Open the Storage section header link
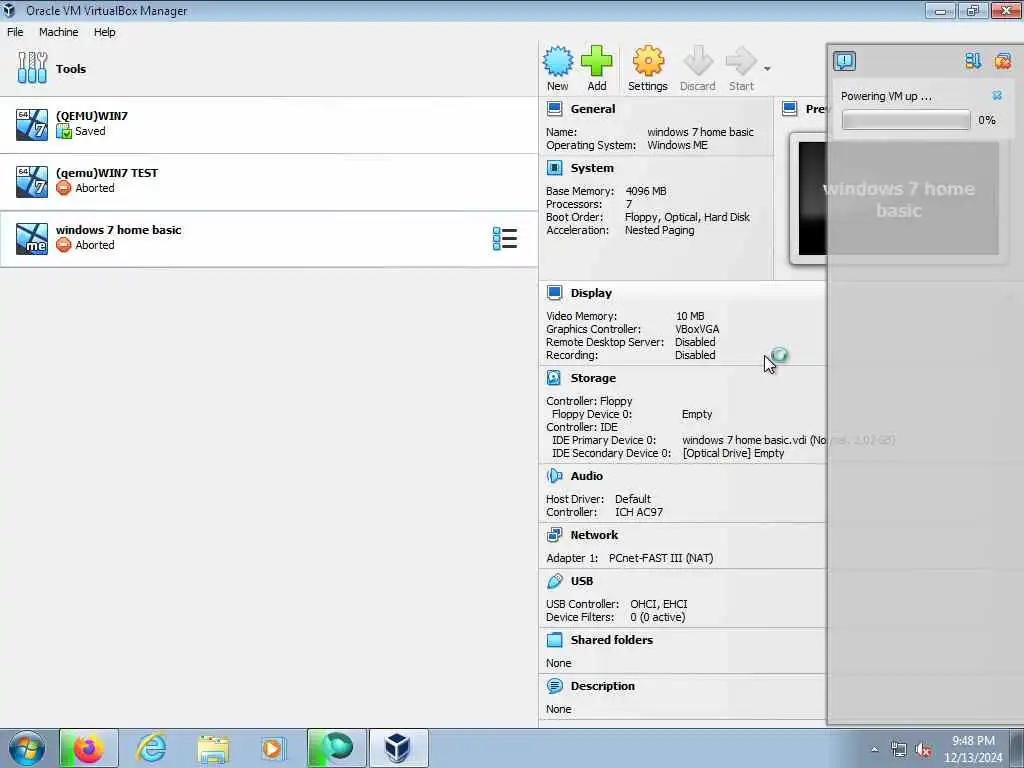 coord(593,378)
